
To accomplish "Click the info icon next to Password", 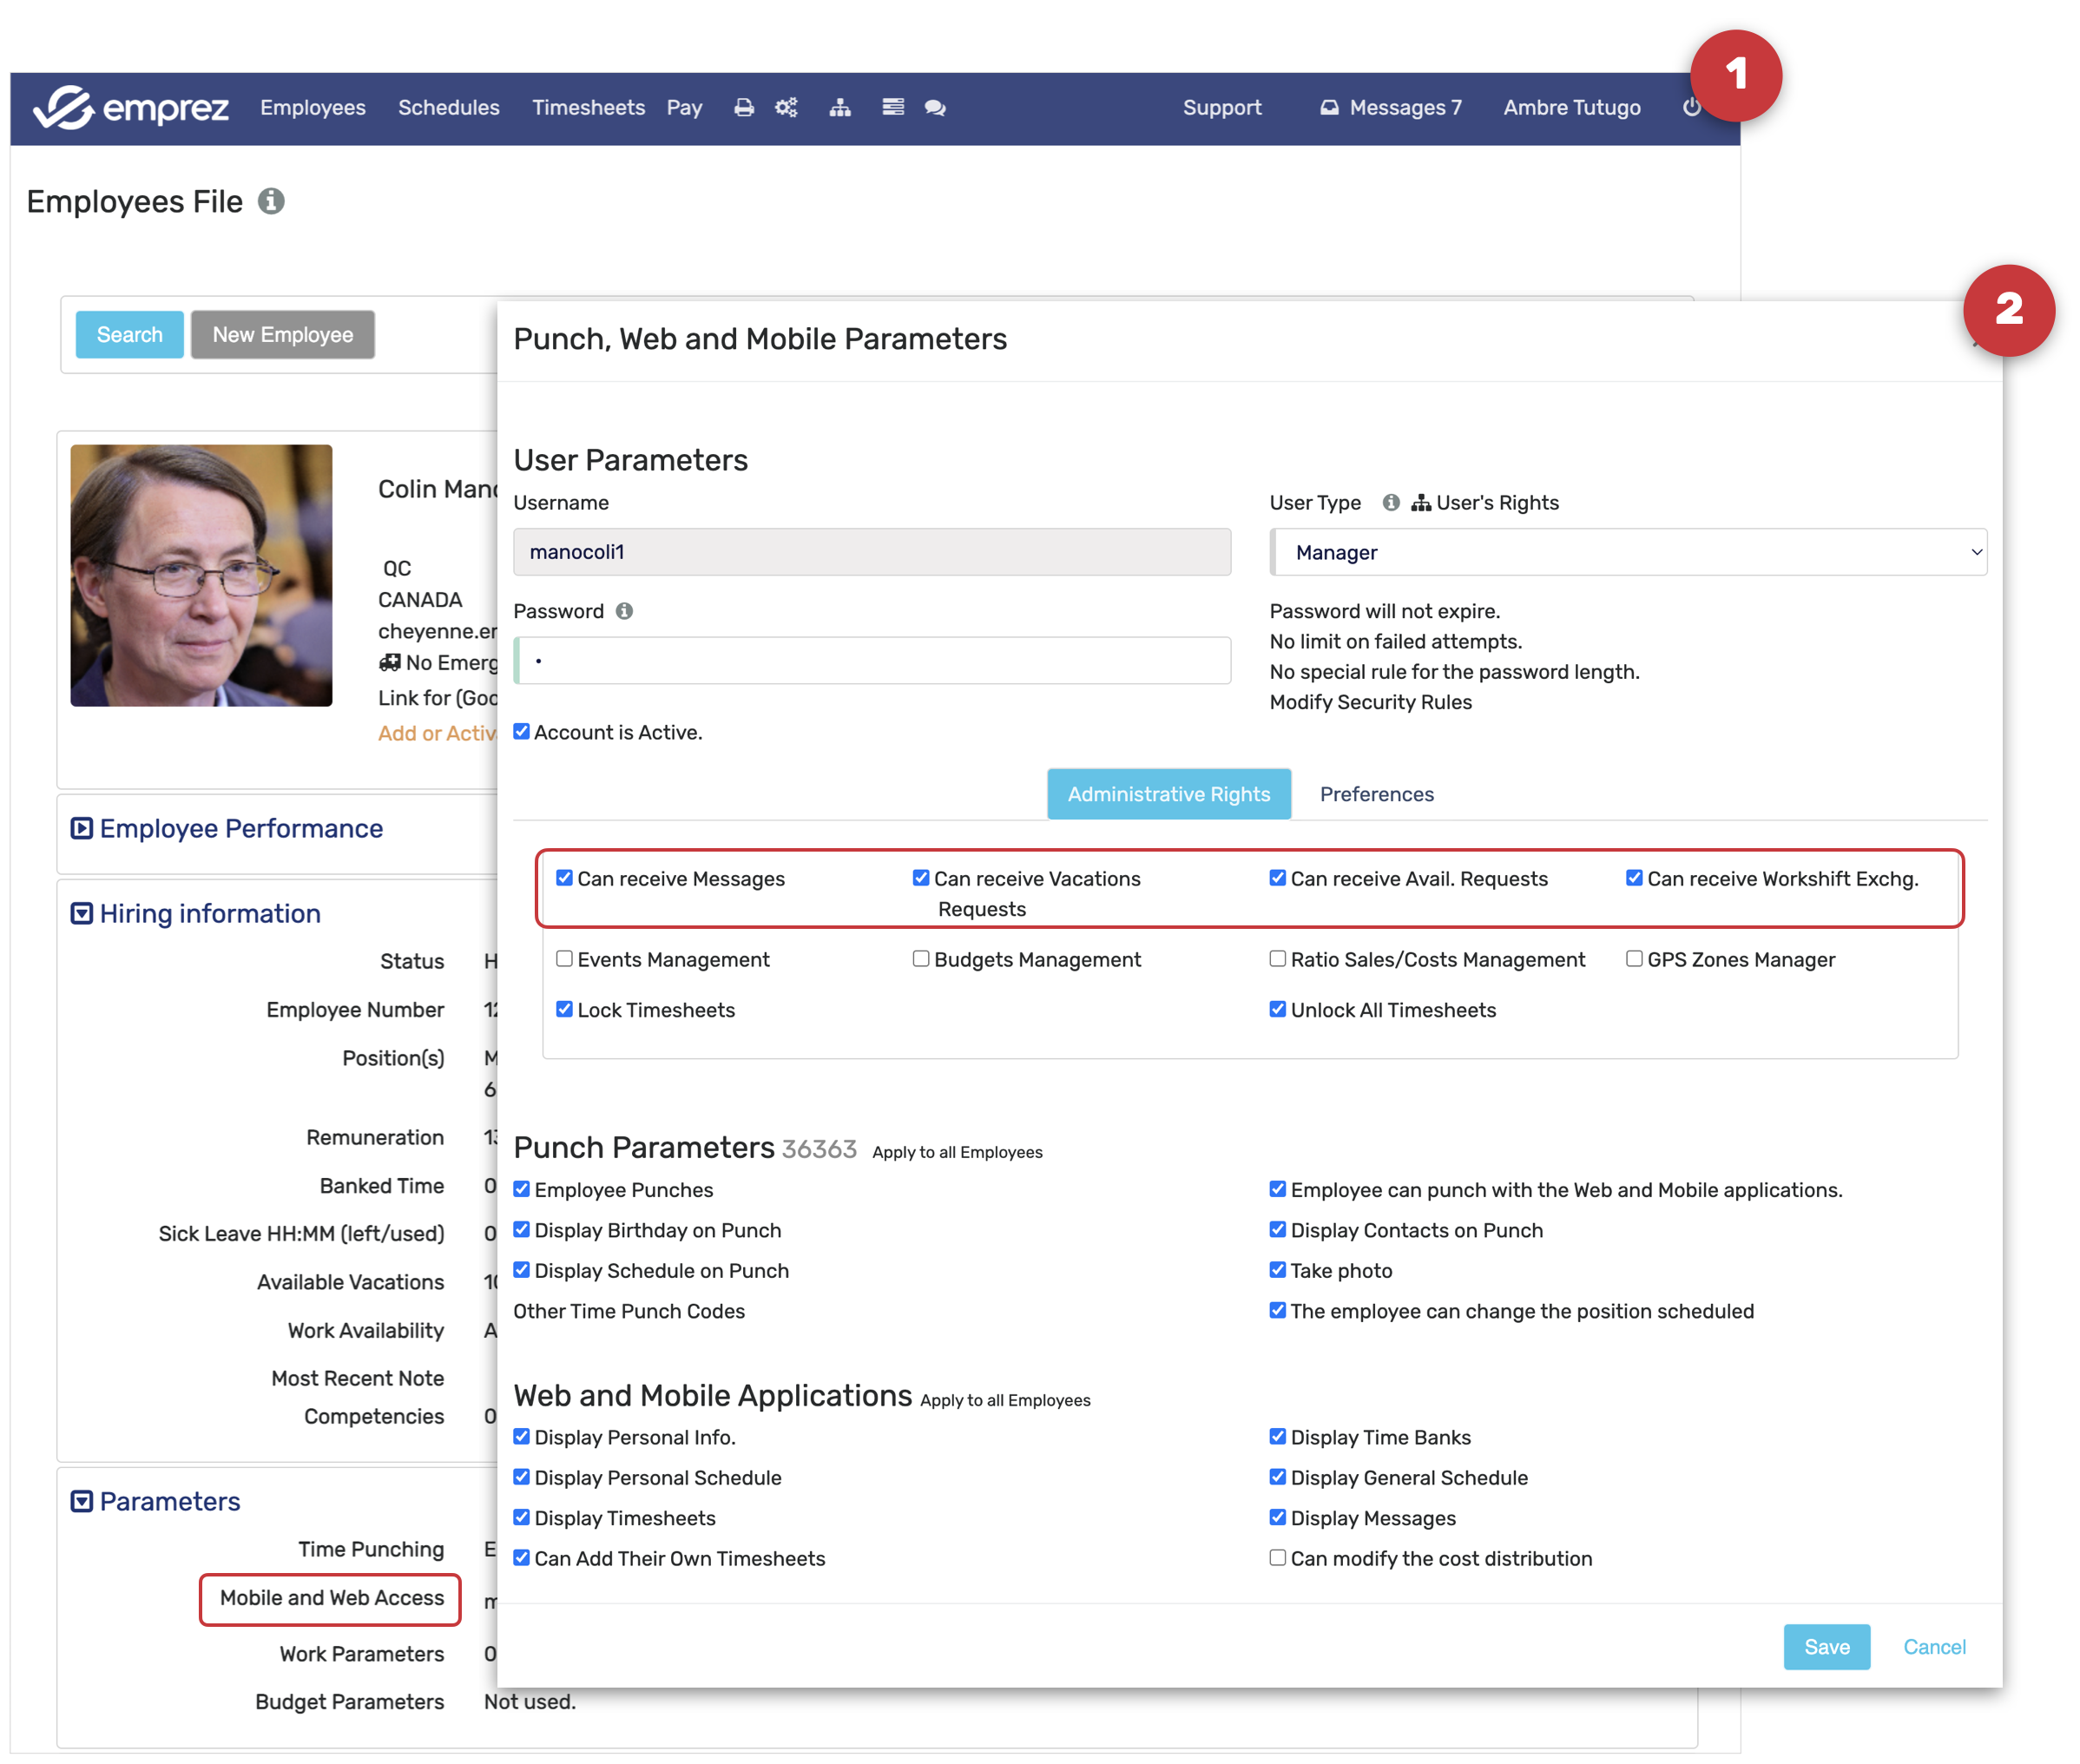I will coord(624,611).
